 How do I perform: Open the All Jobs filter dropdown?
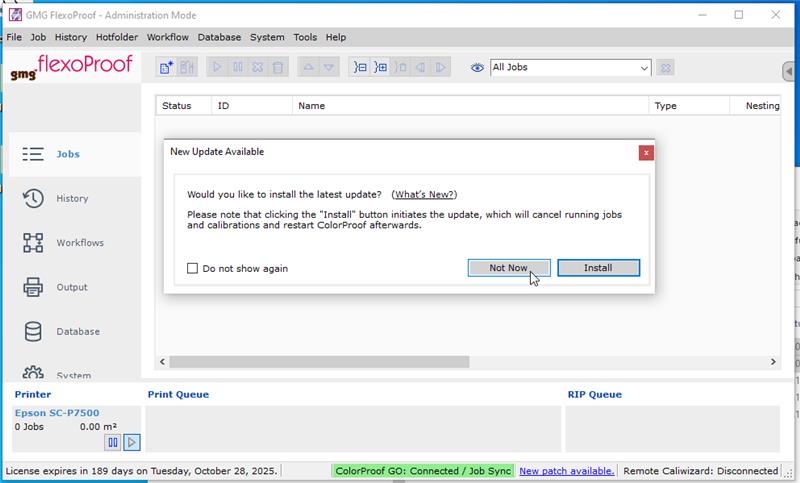point(570,67)
